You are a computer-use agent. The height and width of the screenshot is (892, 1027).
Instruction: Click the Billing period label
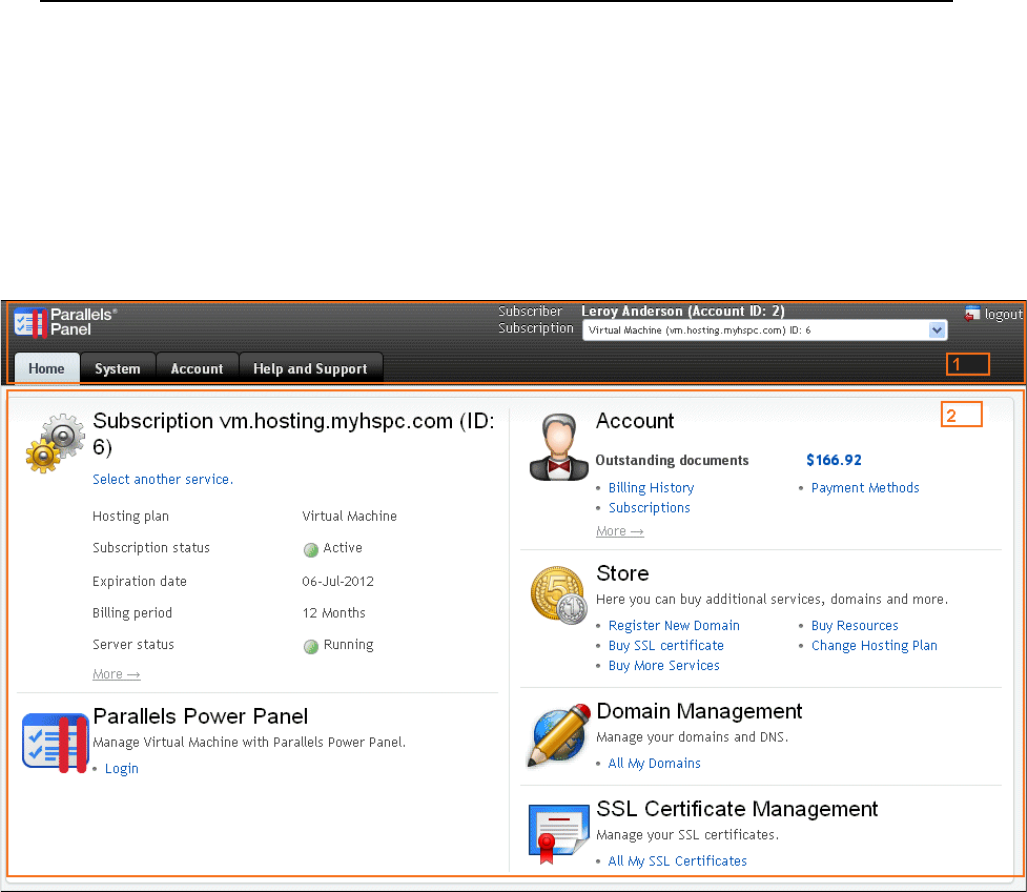pos(132,613)
